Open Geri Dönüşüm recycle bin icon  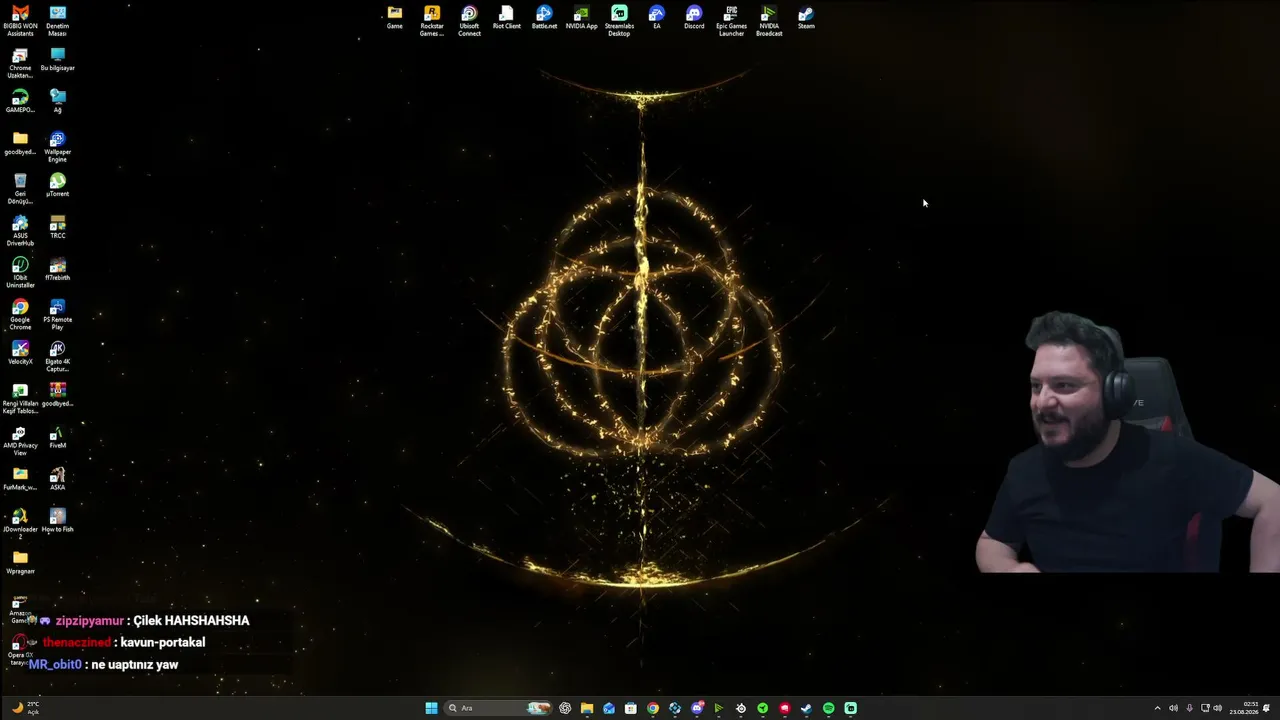(x=20, y=189)
